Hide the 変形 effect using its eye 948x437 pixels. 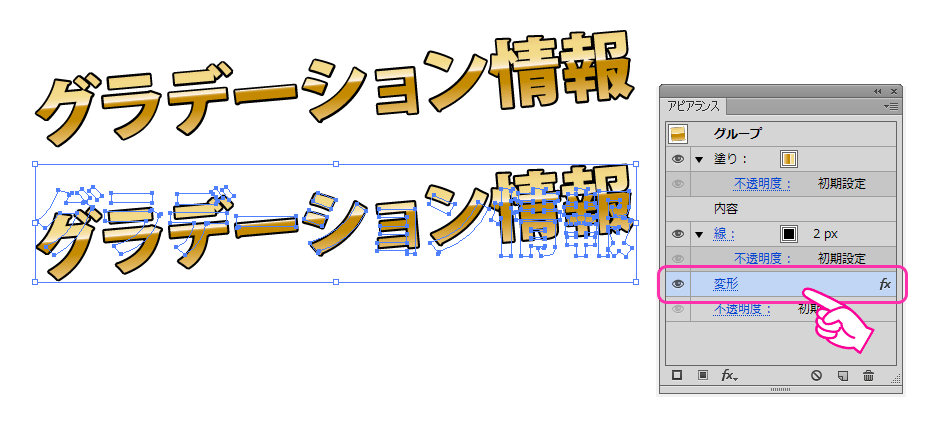pos(678,284)
